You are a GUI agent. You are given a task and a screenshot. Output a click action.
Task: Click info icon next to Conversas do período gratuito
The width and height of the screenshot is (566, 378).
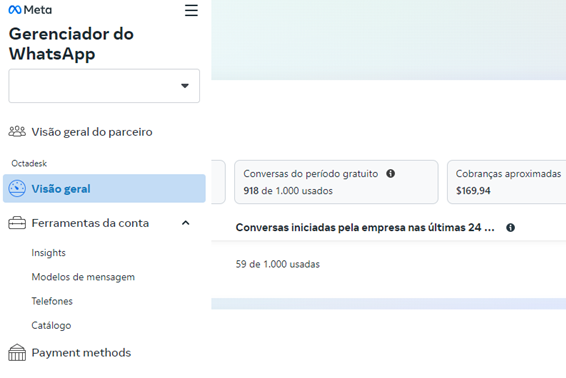coord(391,174)
